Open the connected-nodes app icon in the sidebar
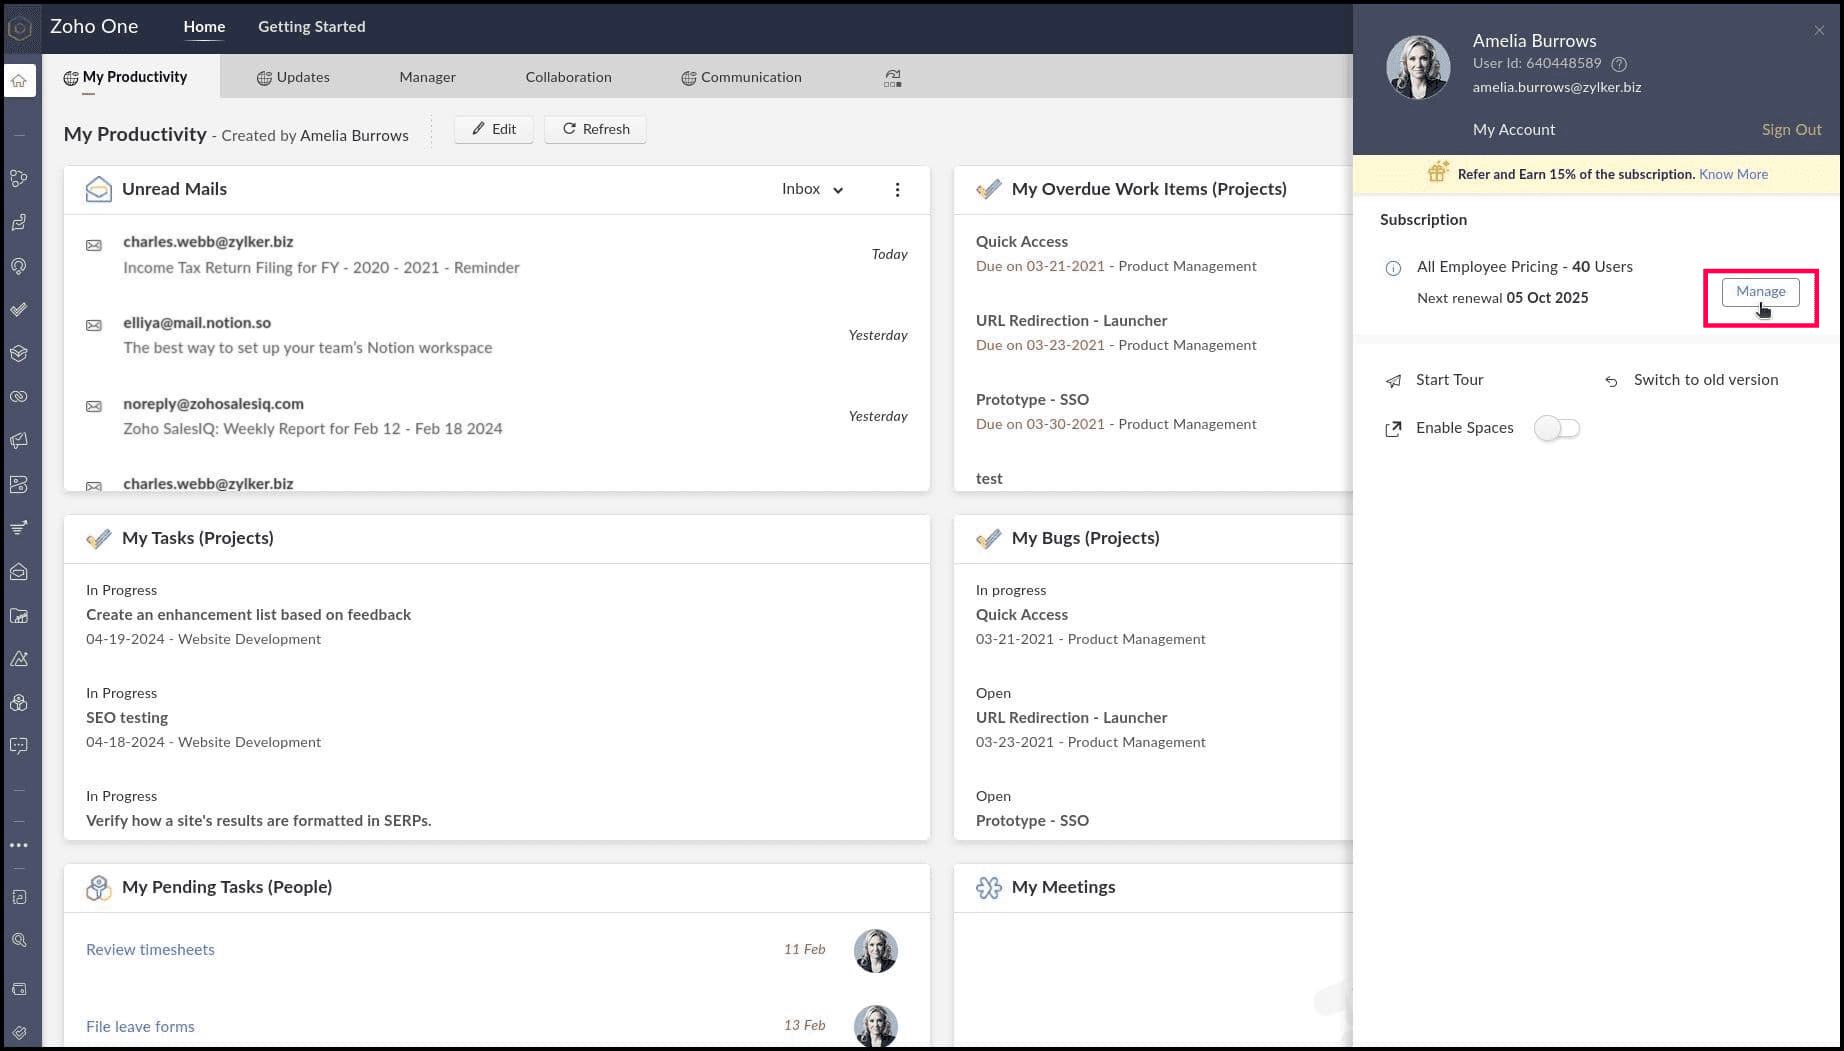This screenshot has width=1844, height=1051. coord(19,179)
